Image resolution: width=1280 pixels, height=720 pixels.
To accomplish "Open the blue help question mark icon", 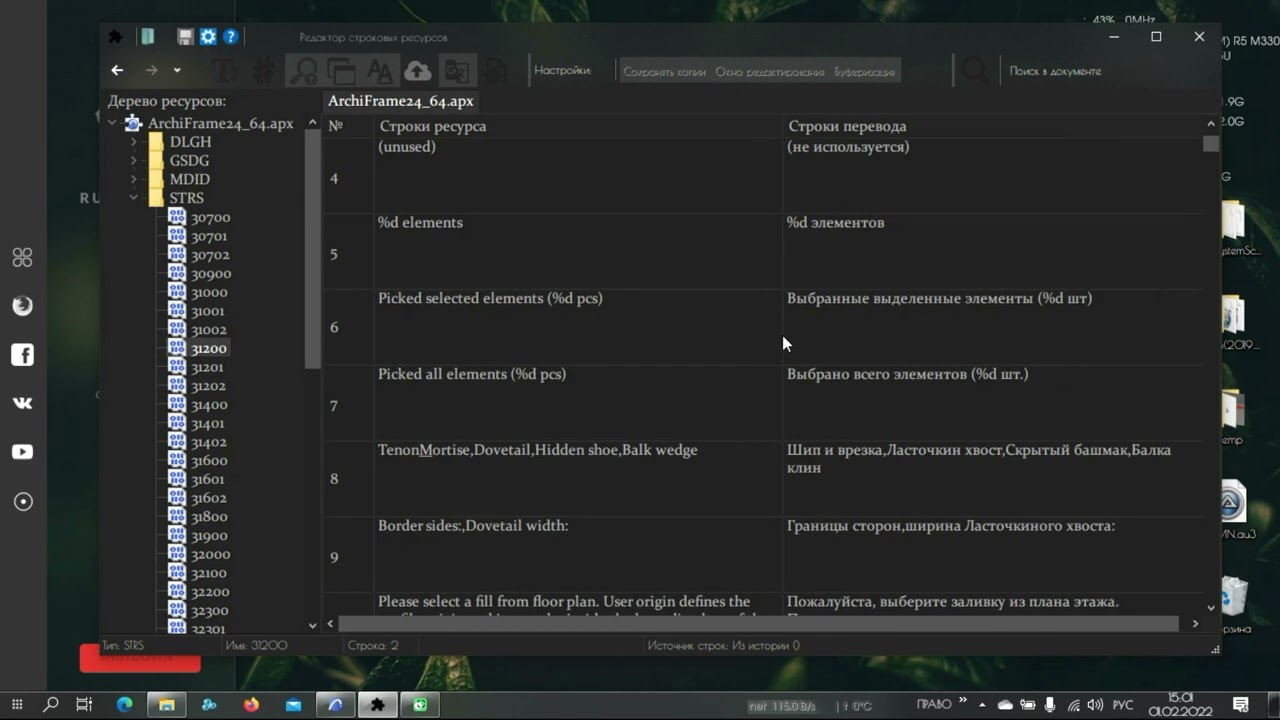I will (x=231, y=37).
